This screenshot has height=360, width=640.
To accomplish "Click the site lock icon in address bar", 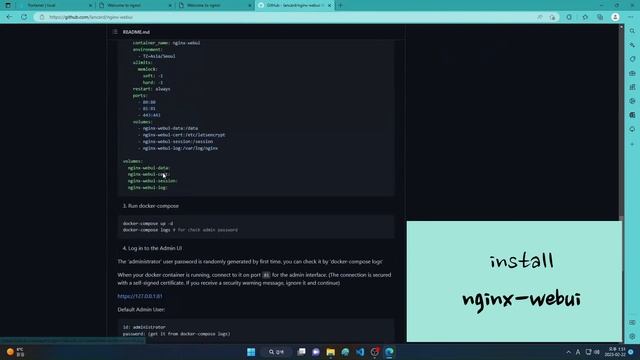I will tap(42, 17).
